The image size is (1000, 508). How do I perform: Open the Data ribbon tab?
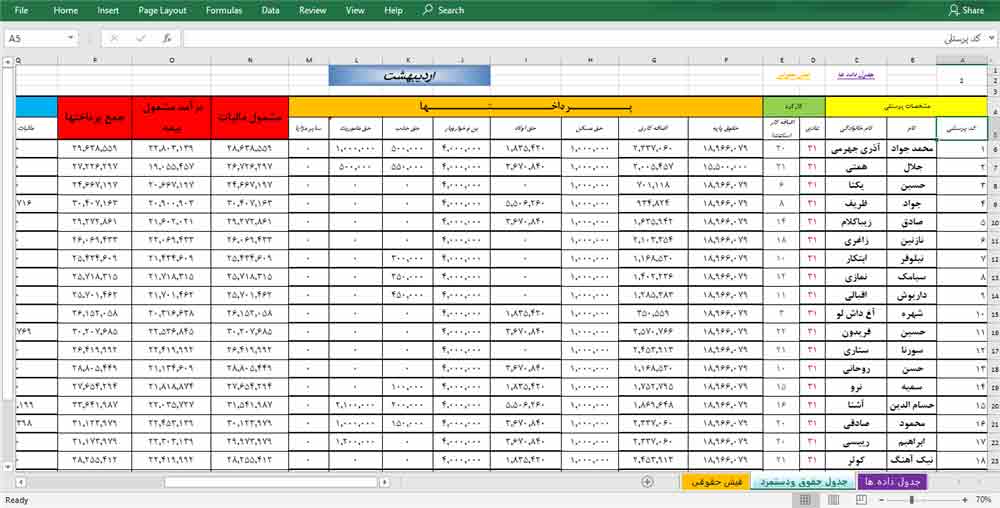pyautogui.click(x=270, y=10)
